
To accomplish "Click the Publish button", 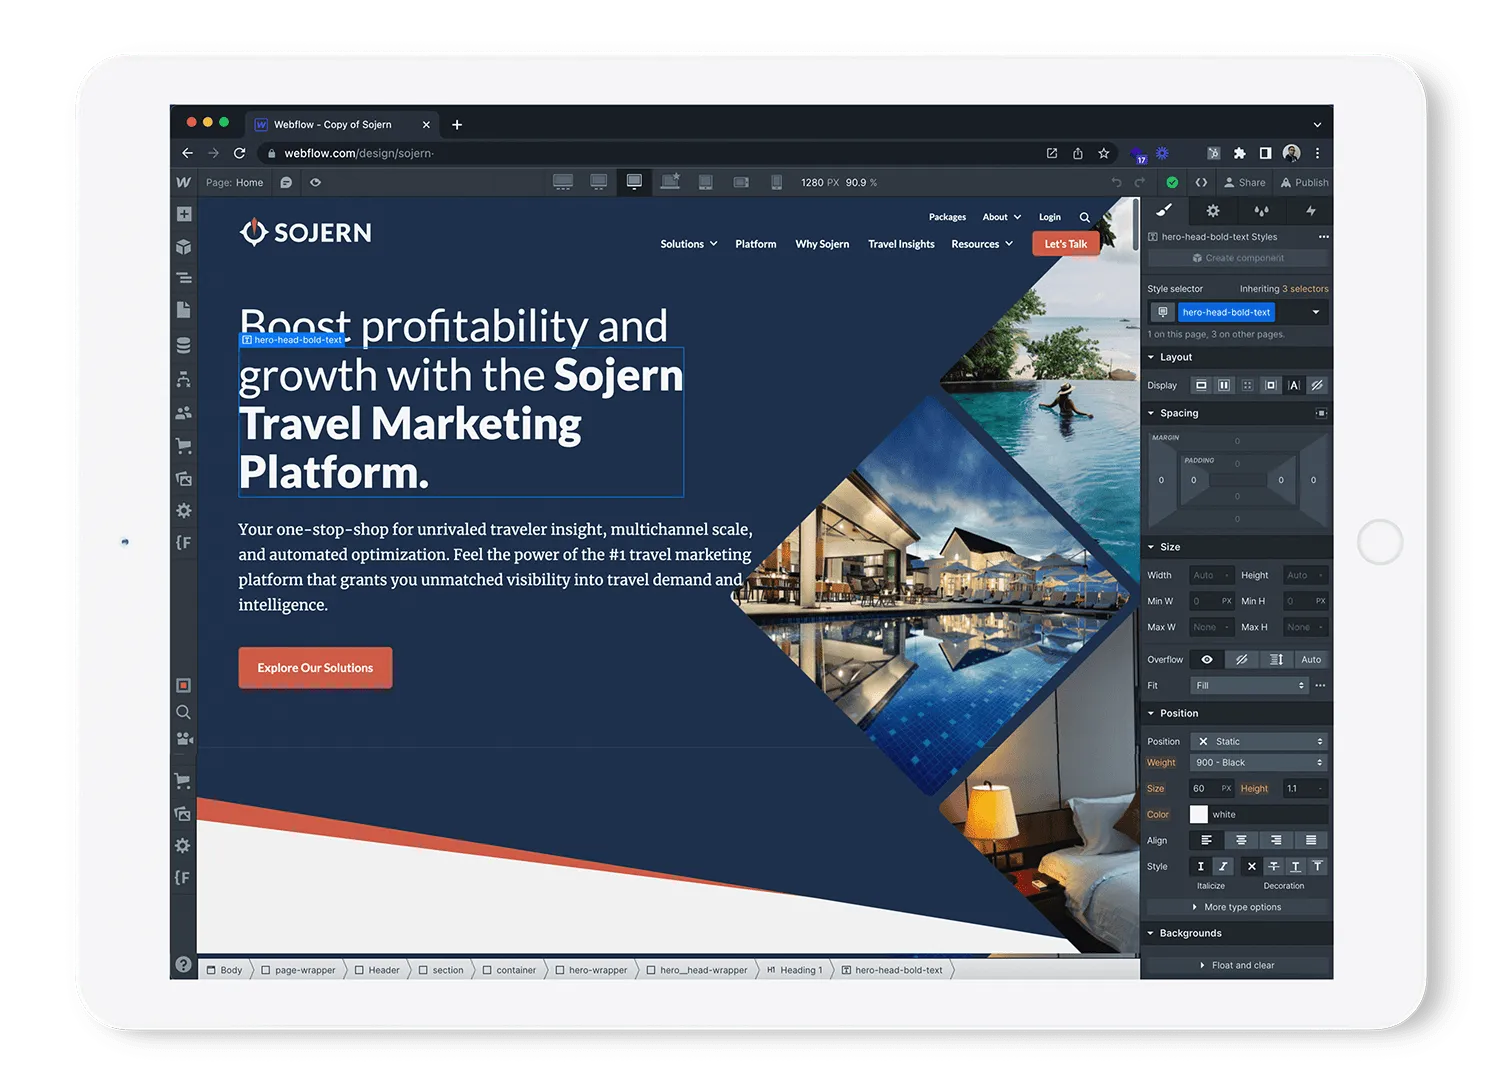I will point(1304,182).
